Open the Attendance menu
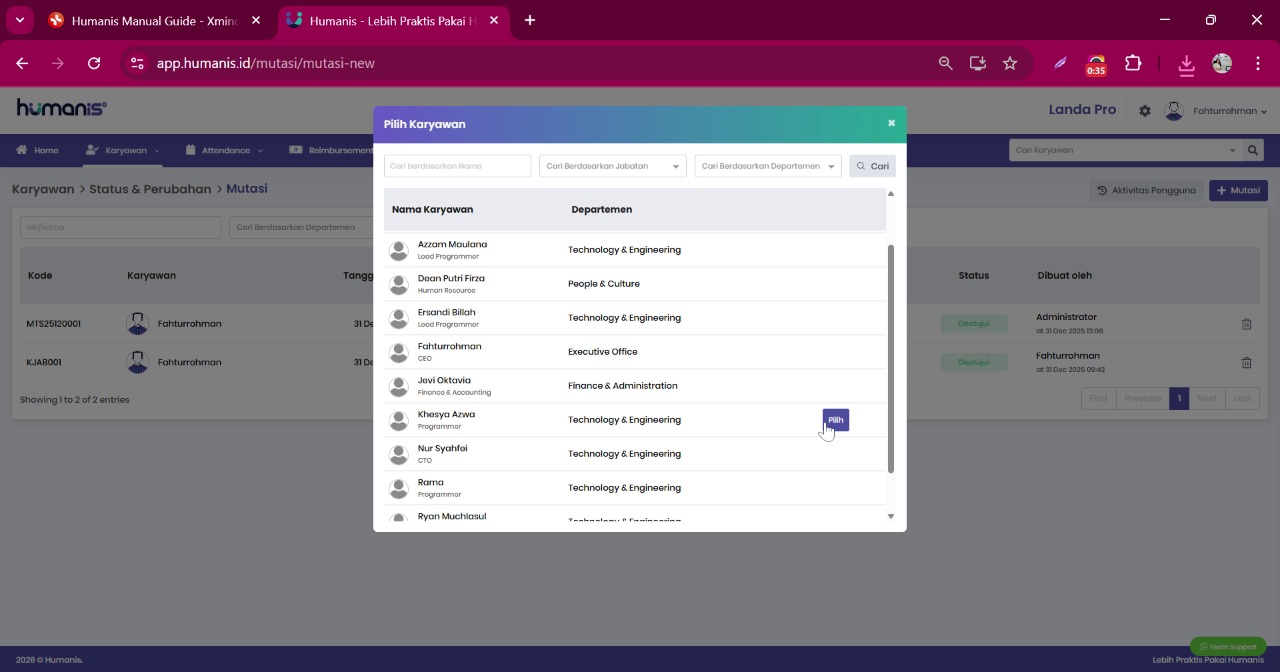This screenshot has width=1280, height=672. point(224,150)
